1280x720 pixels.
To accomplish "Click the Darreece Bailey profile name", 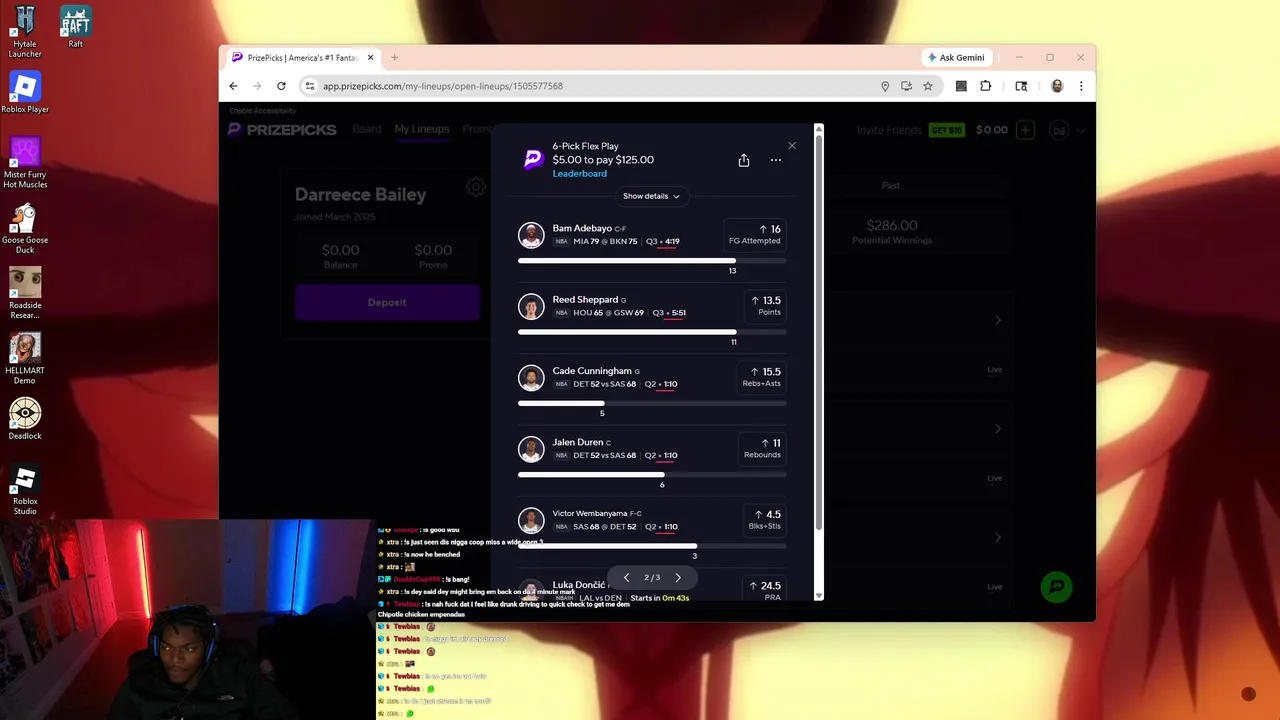I will (360, 195).
